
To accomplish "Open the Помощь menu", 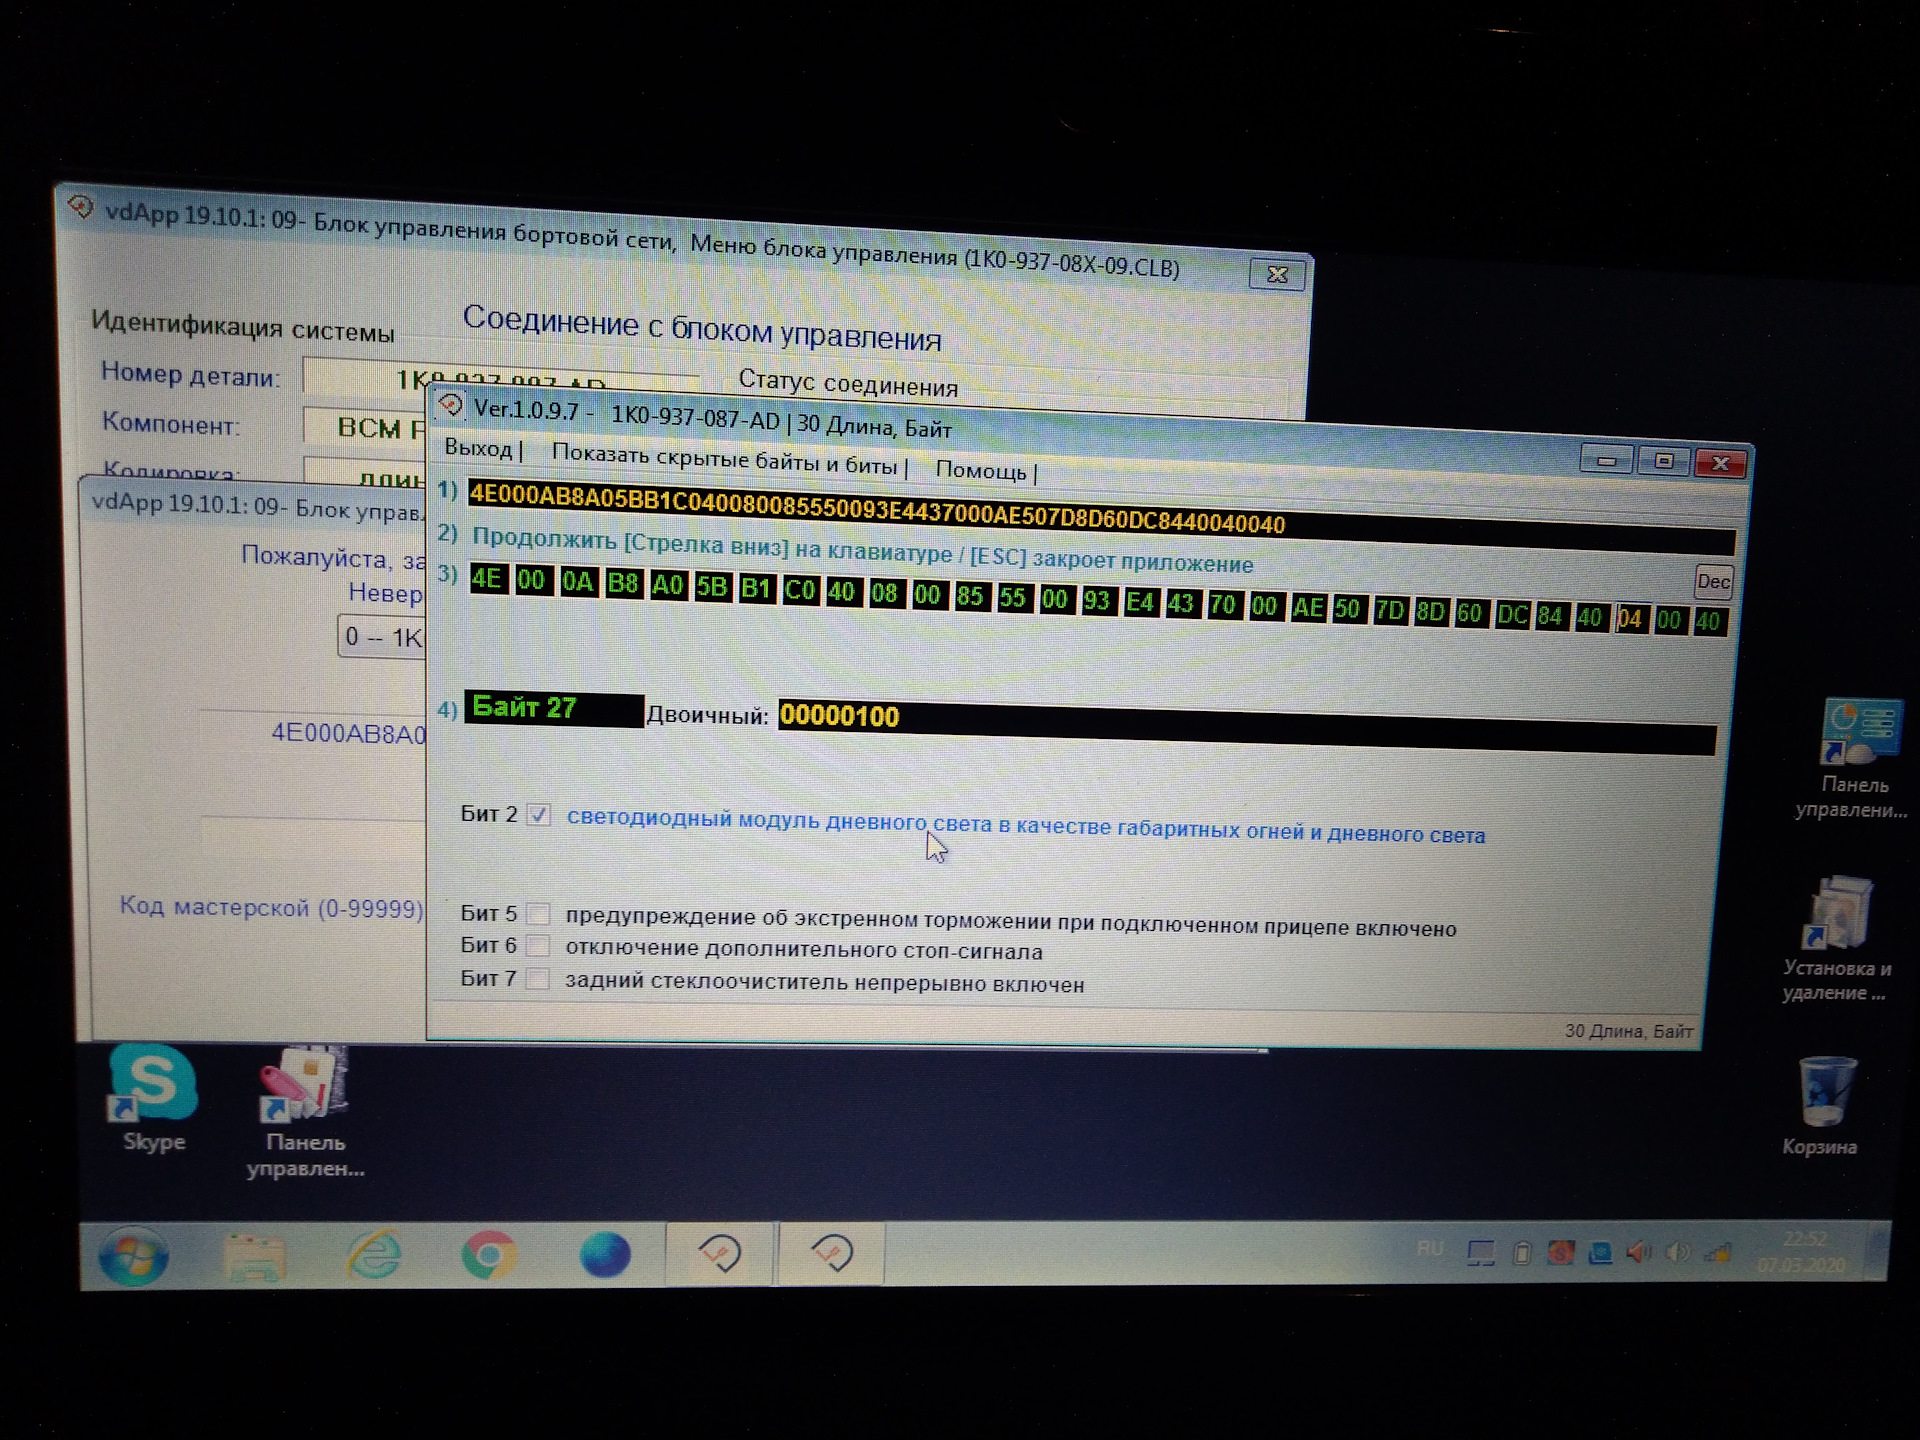I will [981, 470].
